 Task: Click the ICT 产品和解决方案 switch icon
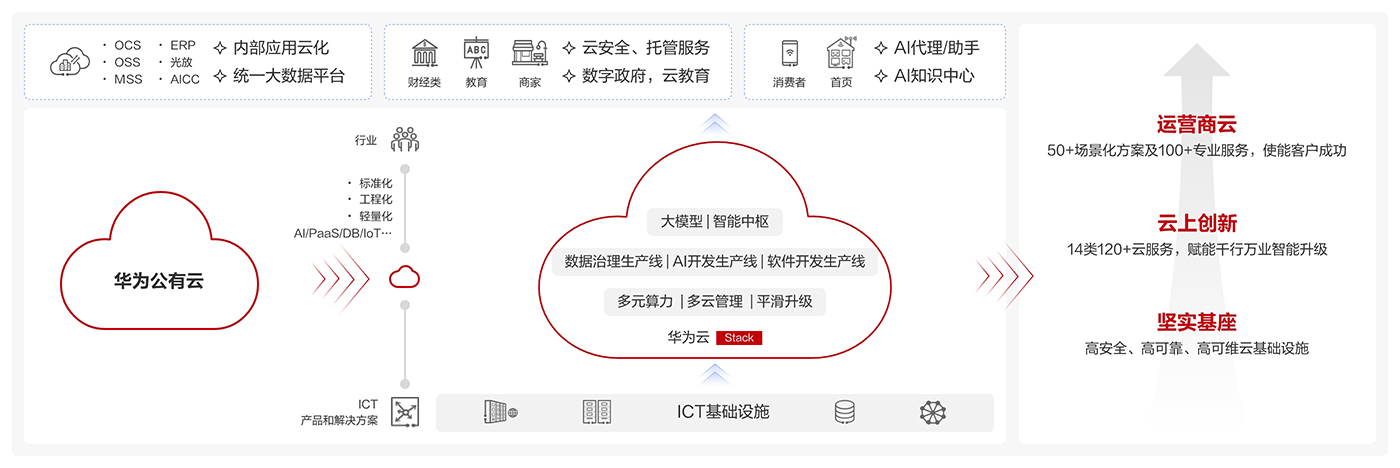[405, 412]
